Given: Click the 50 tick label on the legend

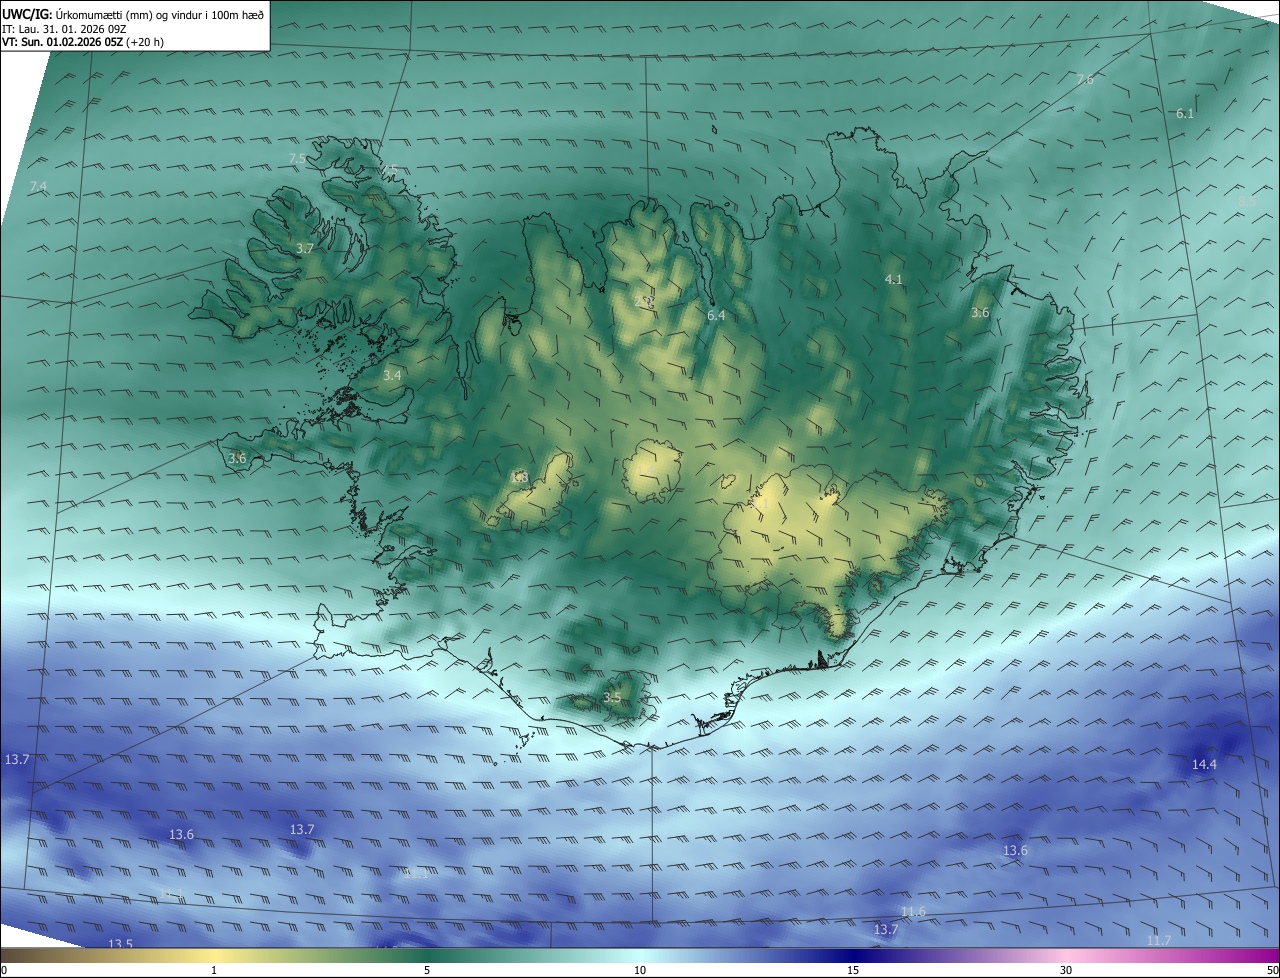Looking at the screenshot, I should [1272, 970].
